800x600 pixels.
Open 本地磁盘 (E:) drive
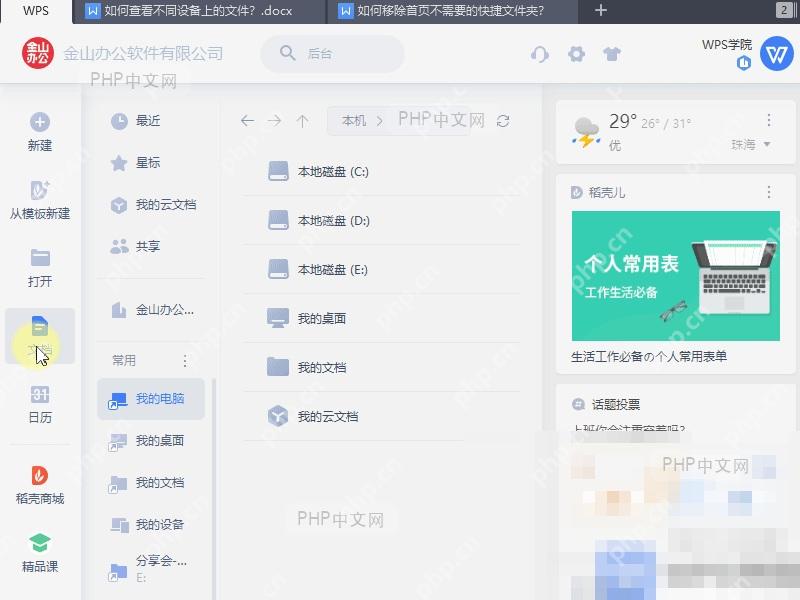[380, 269]
